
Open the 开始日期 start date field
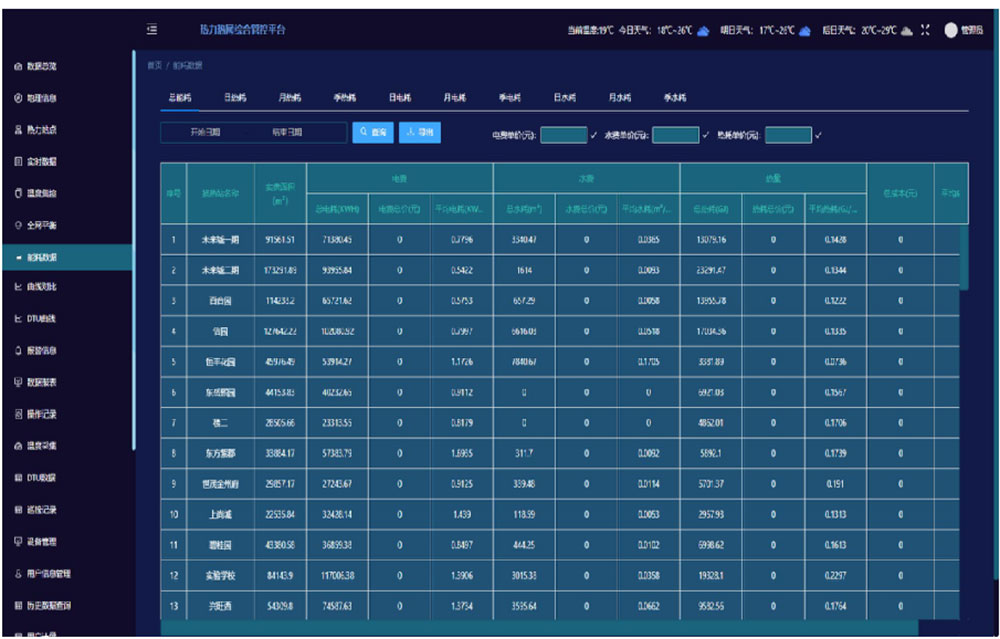point(205,133)
